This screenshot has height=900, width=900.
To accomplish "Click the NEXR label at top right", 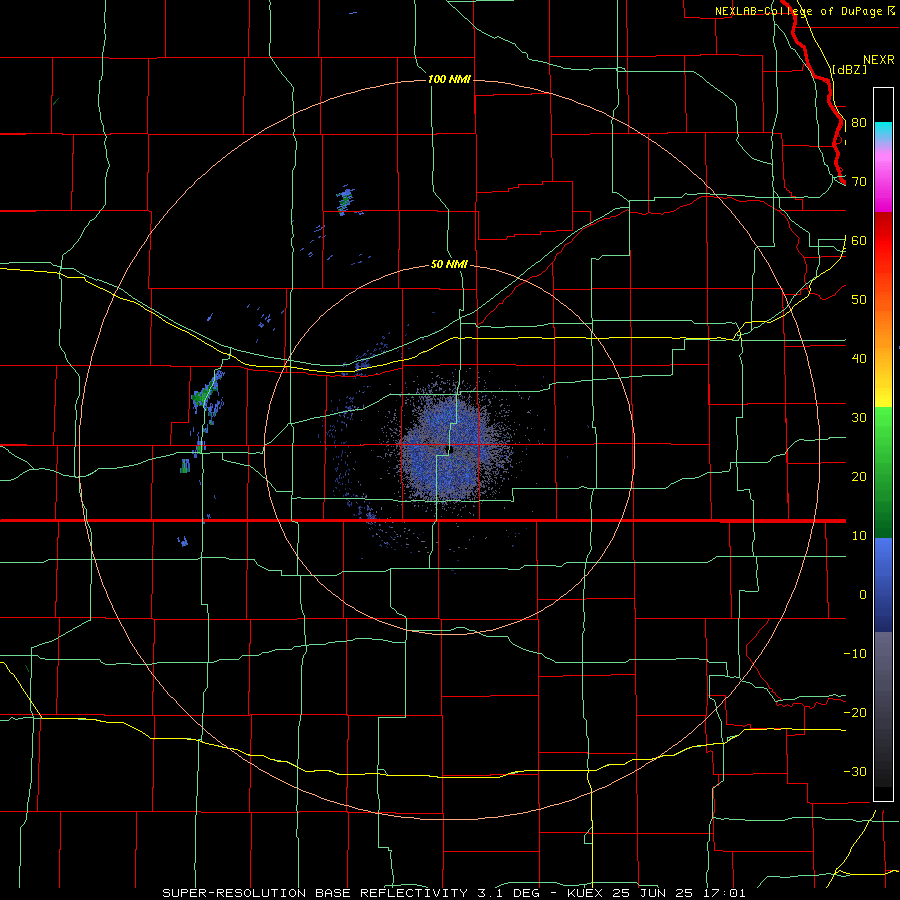I will [x=879, y=60].
